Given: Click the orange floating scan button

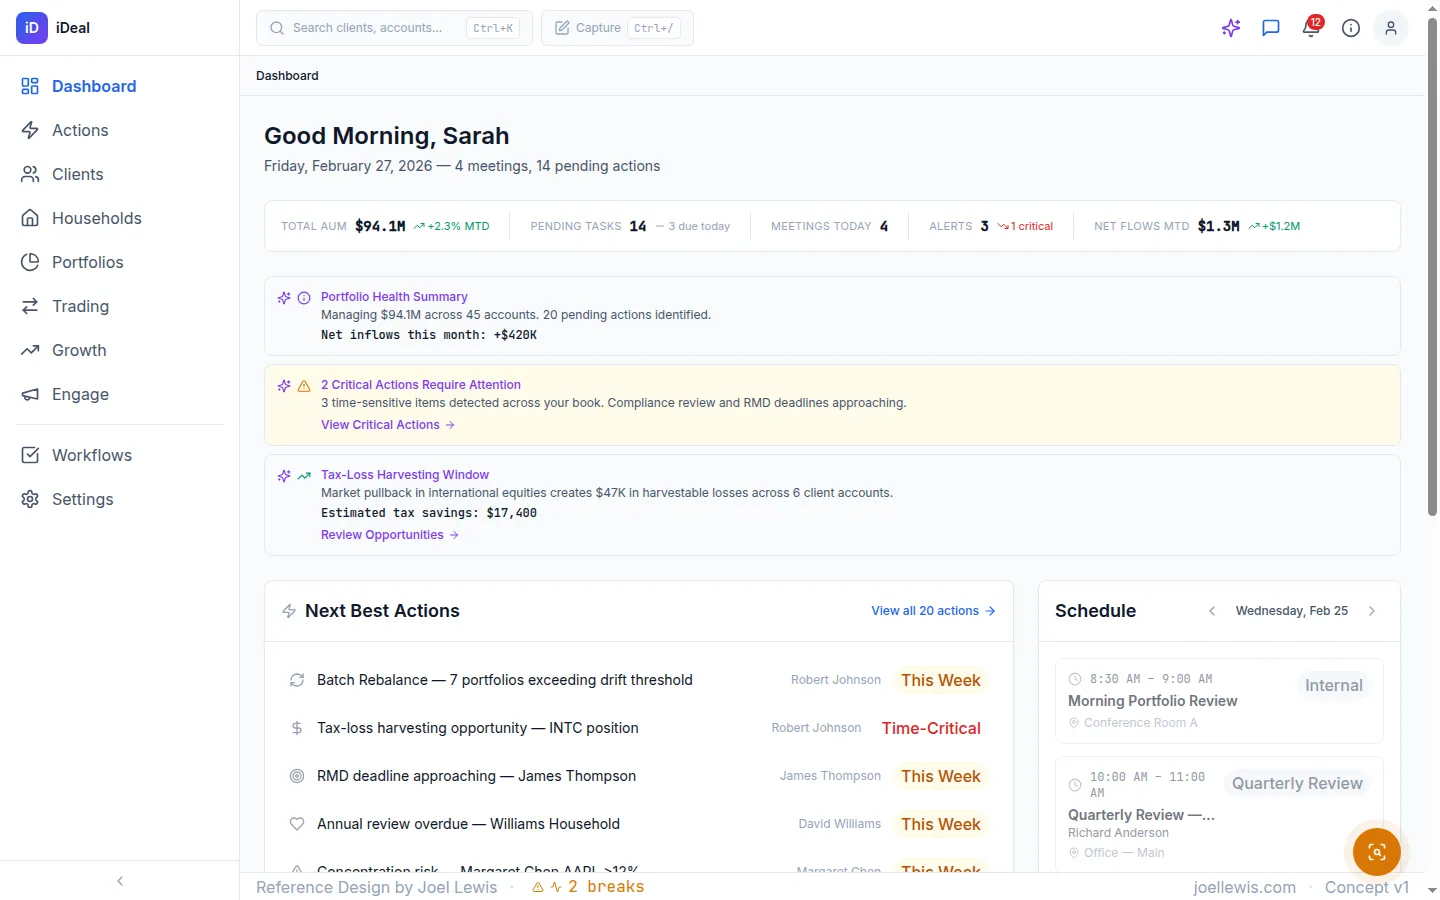Looking at the screenshot, I should (x=1376, y=851).
